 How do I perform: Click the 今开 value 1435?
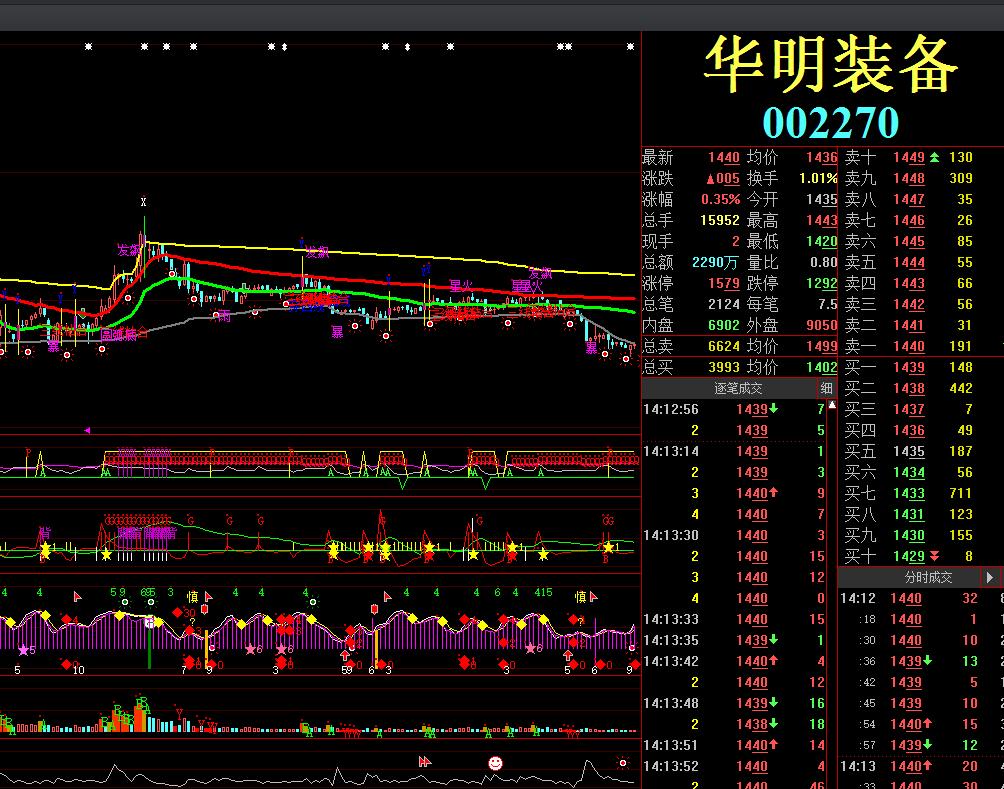coord(822,199)
